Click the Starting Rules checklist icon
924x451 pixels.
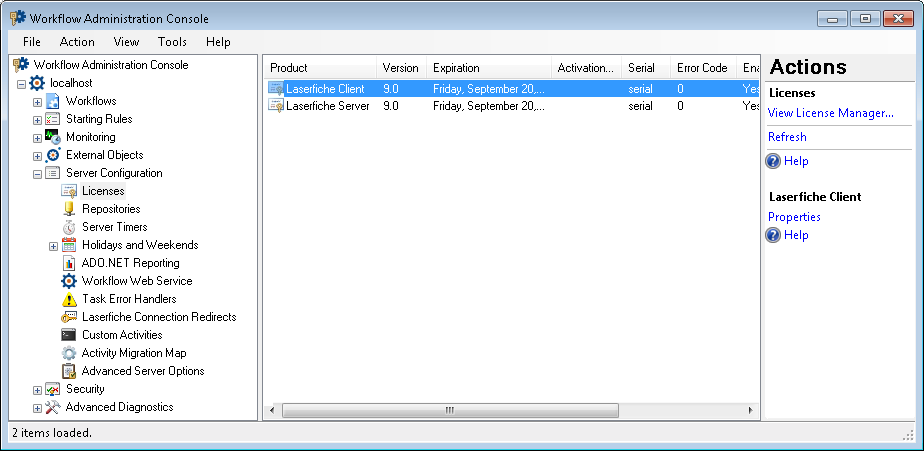(53, 119)
